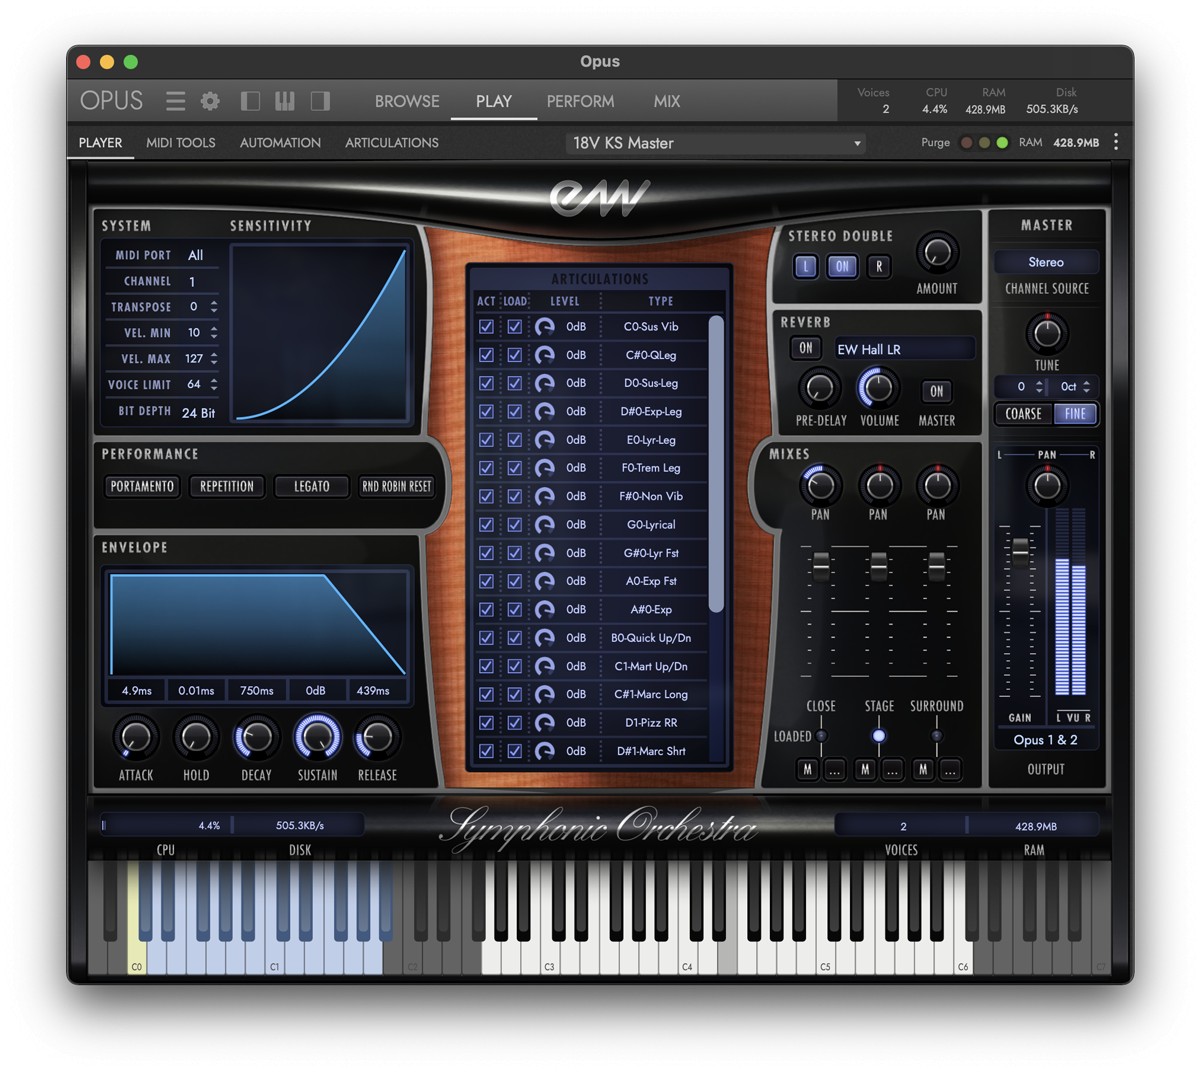Click the right panel layout icon

click(x=320, y=101)
